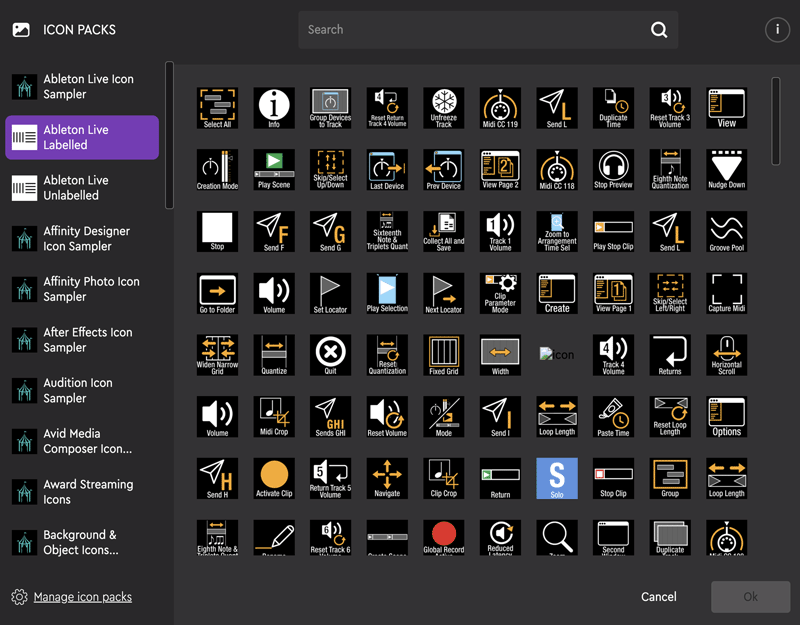The width and height of the screenshot is (800, 625).
Task: Click the Navigate icon
Action: pos(387,478)
